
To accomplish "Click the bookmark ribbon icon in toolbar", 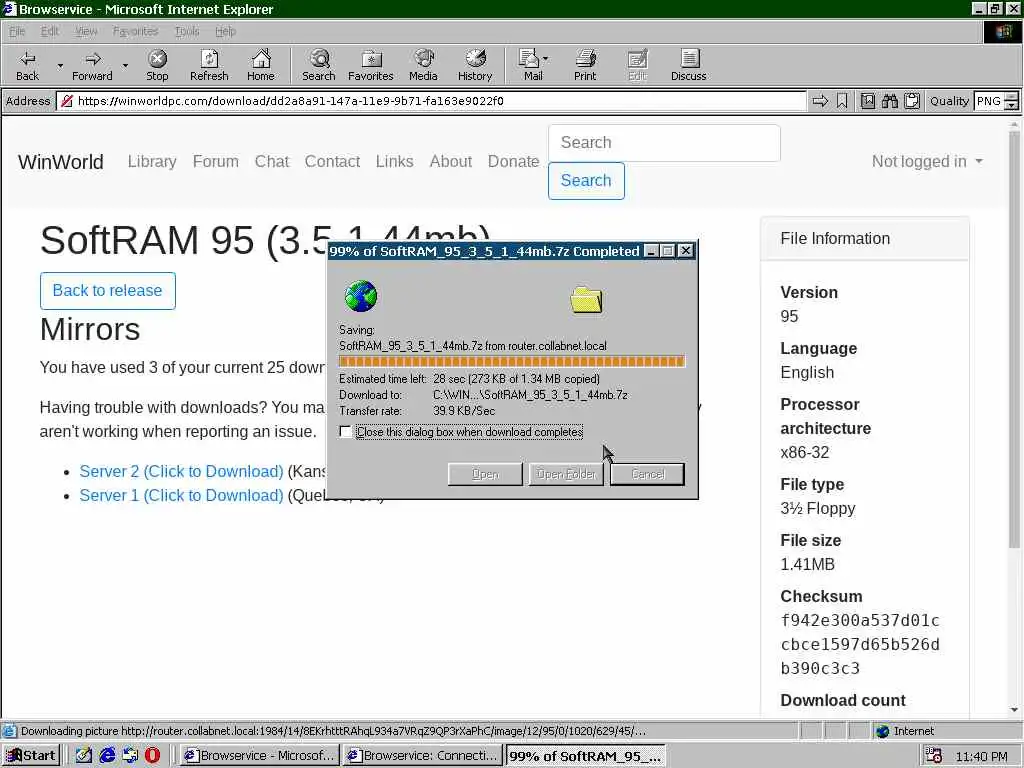I will point(842,101).
